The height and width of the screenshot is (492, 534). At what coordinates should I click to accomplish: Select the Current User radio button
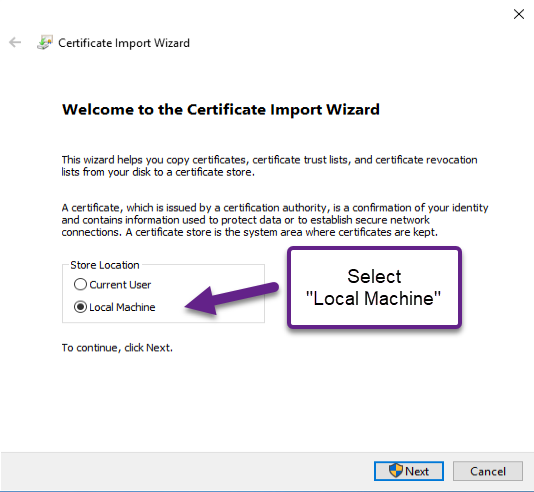pos(80,284)
